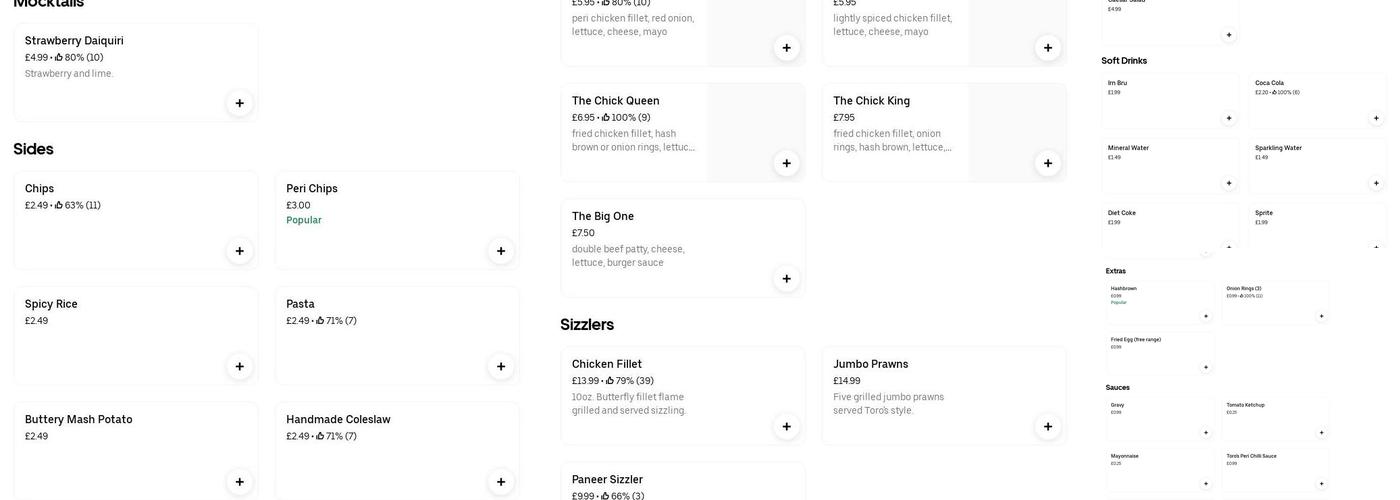Add Spicy Rice to basket
This screenshot has height=500, width=1400.
240,367
